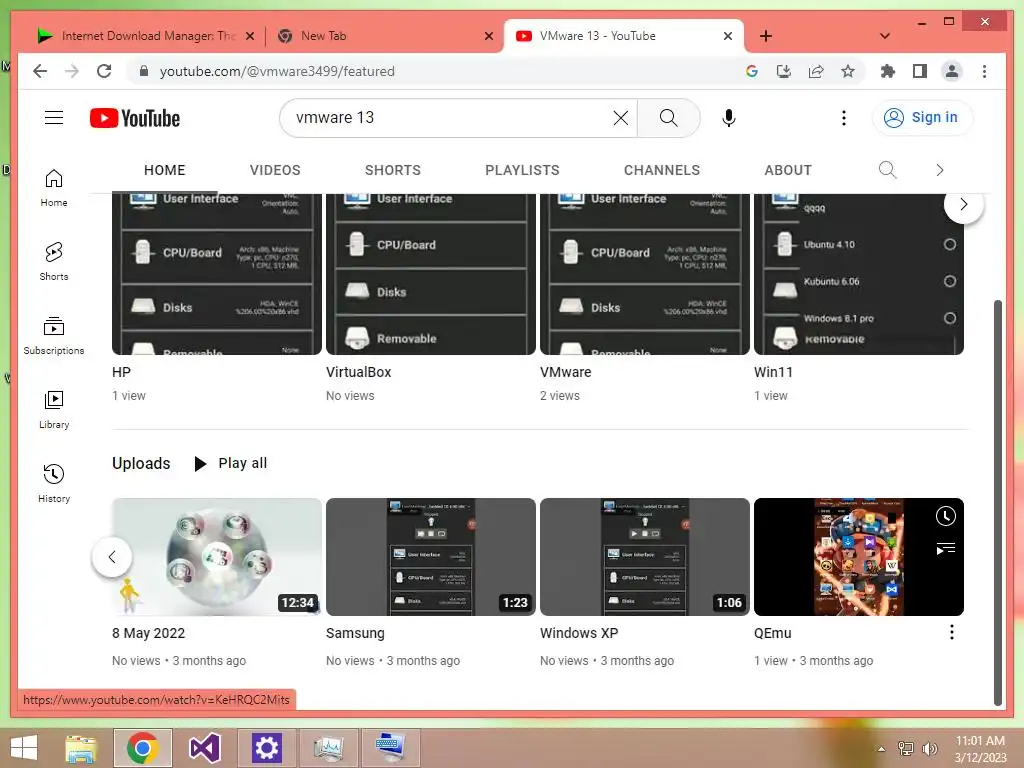
Task: Share this page via the share icon
Action: coord(816,71)
